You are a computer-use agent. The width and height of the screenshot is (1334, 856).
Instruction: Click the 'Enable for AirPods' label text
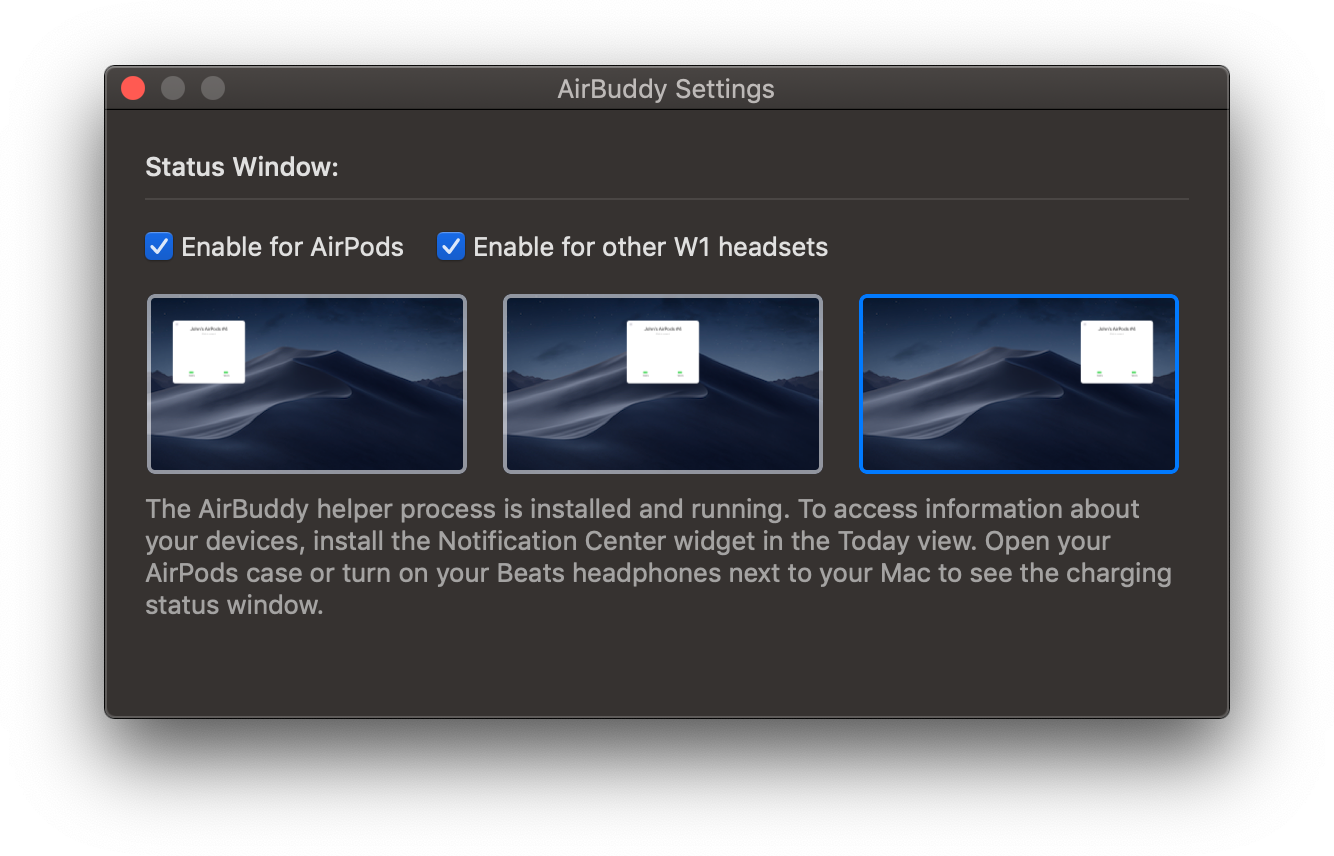[292, 247]
